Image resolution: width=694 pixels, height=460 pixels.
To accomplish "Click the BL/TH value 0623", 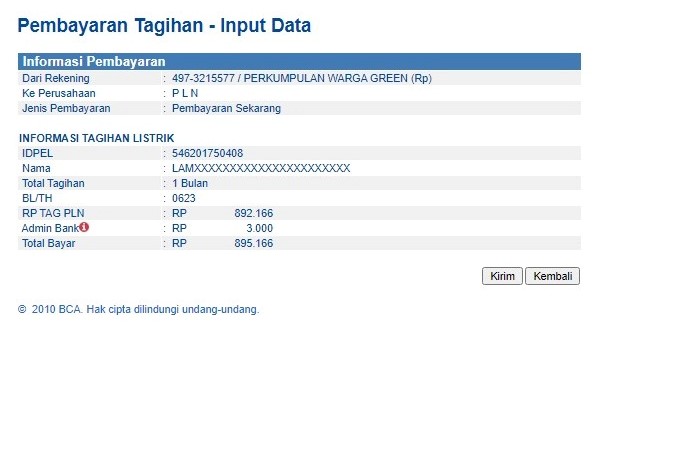I will pyautogui.click(x=183, y=198).
